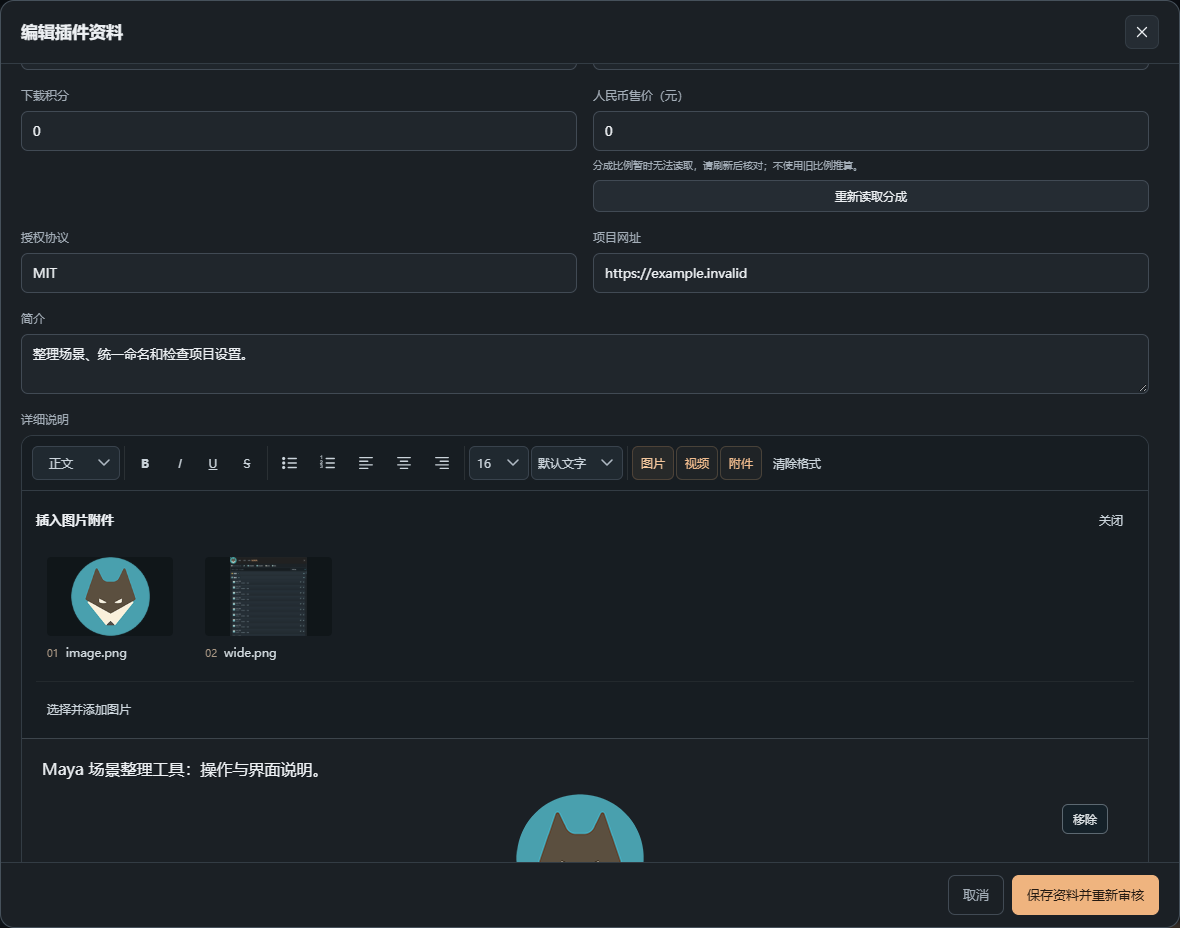This screenshot has width=1180, height=928.
Task: Select the wide.png thumbnail
Action: tap(268, 596)
